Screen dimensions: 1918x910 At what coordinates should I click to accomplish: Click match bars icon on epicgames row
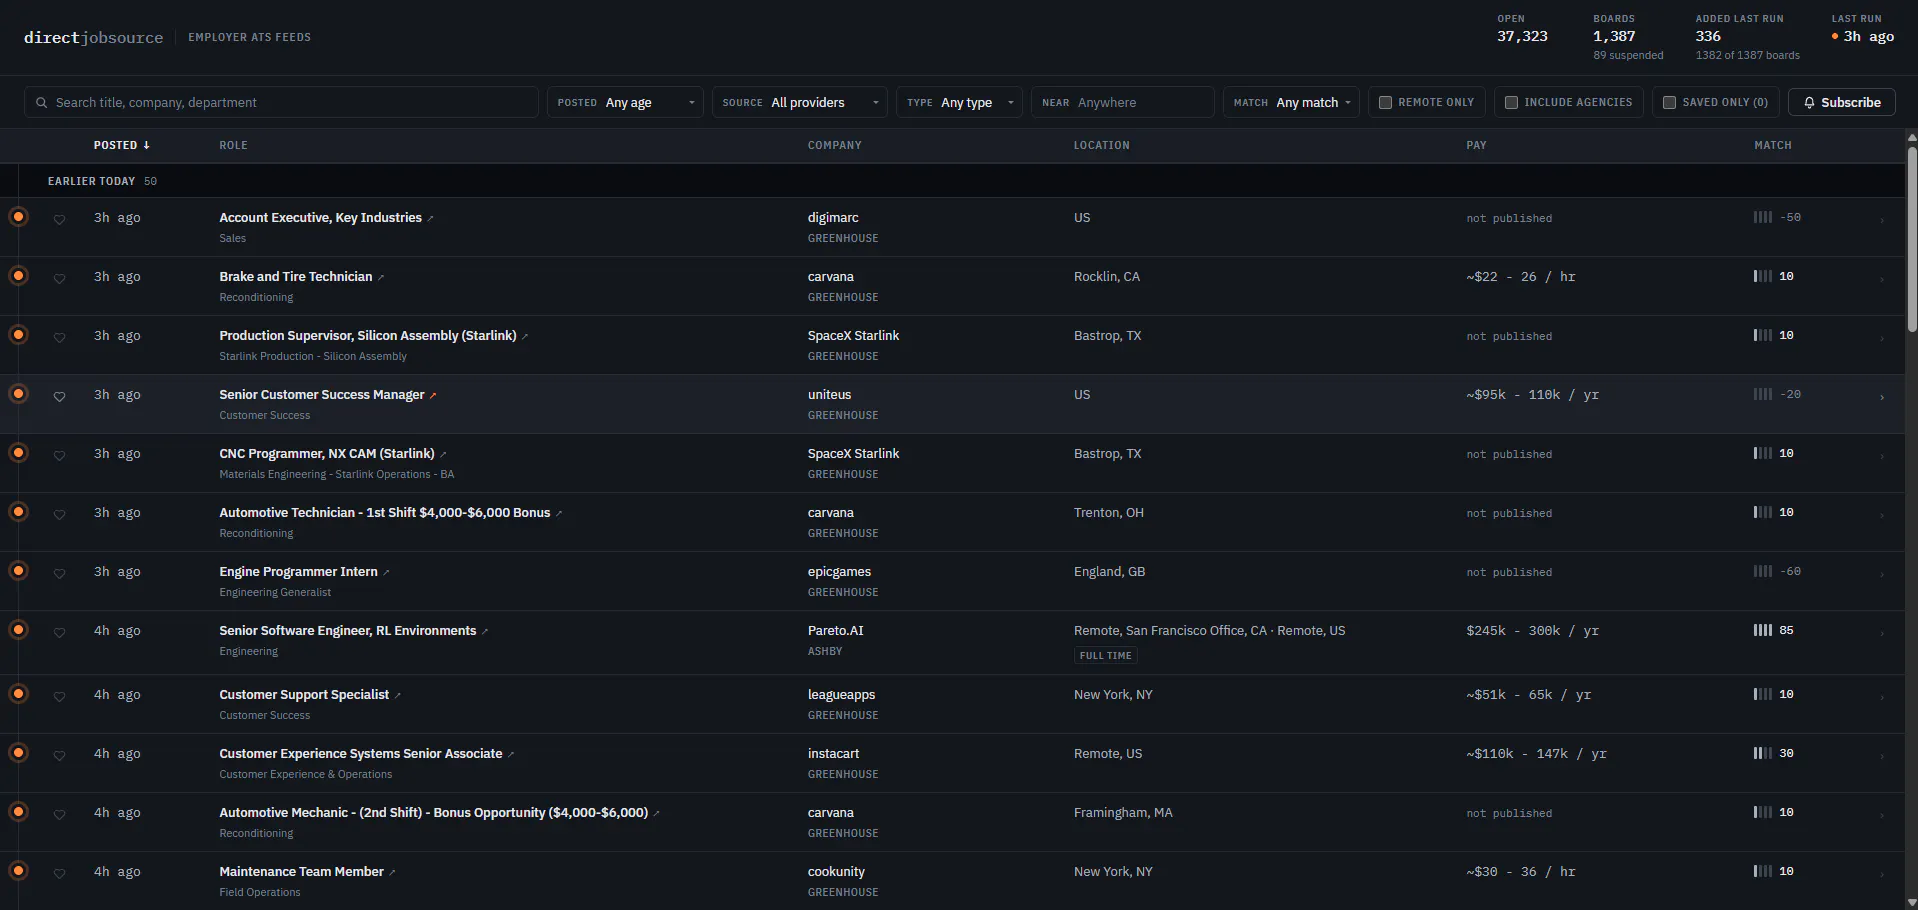click(1762, 571)
